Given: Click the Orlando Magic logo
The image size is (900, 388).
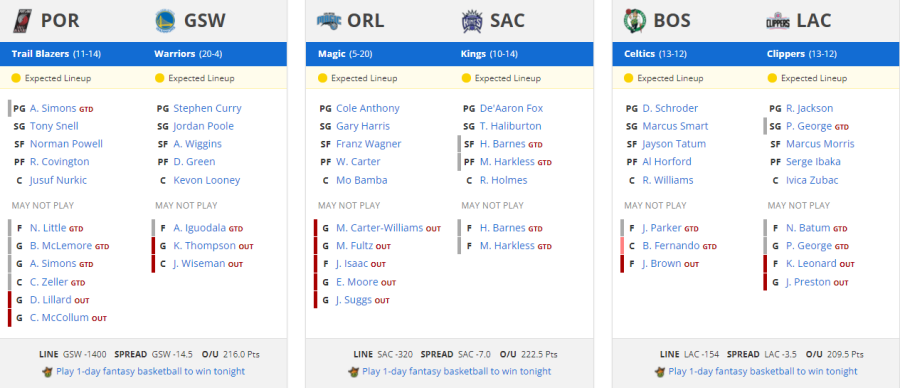Looking at the screenshot, I should (329, 21).
